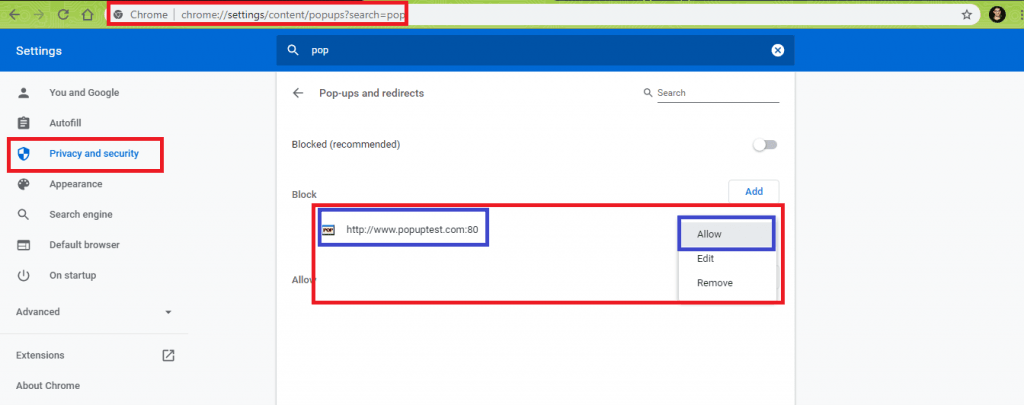Open the browser home page icon
This screenshot has width=1024, height=405.
tap(88, 14)
